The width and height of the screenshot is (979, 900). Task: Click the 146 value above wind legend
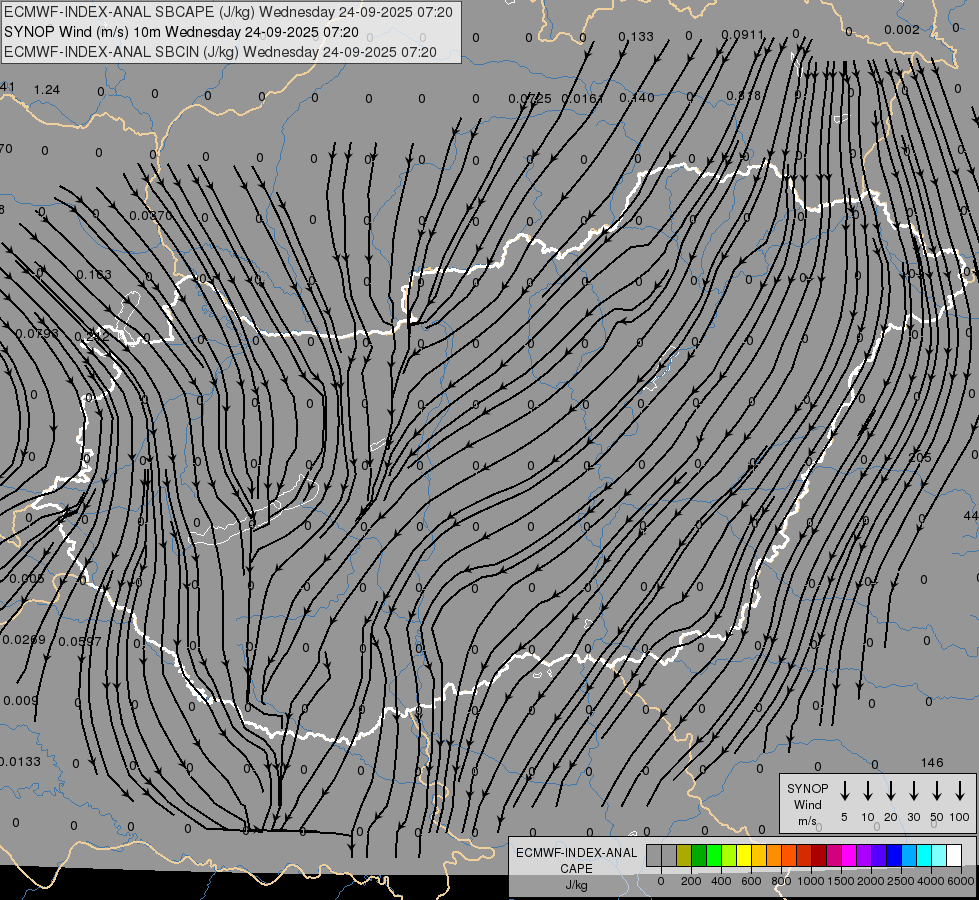tap(932, 763)
